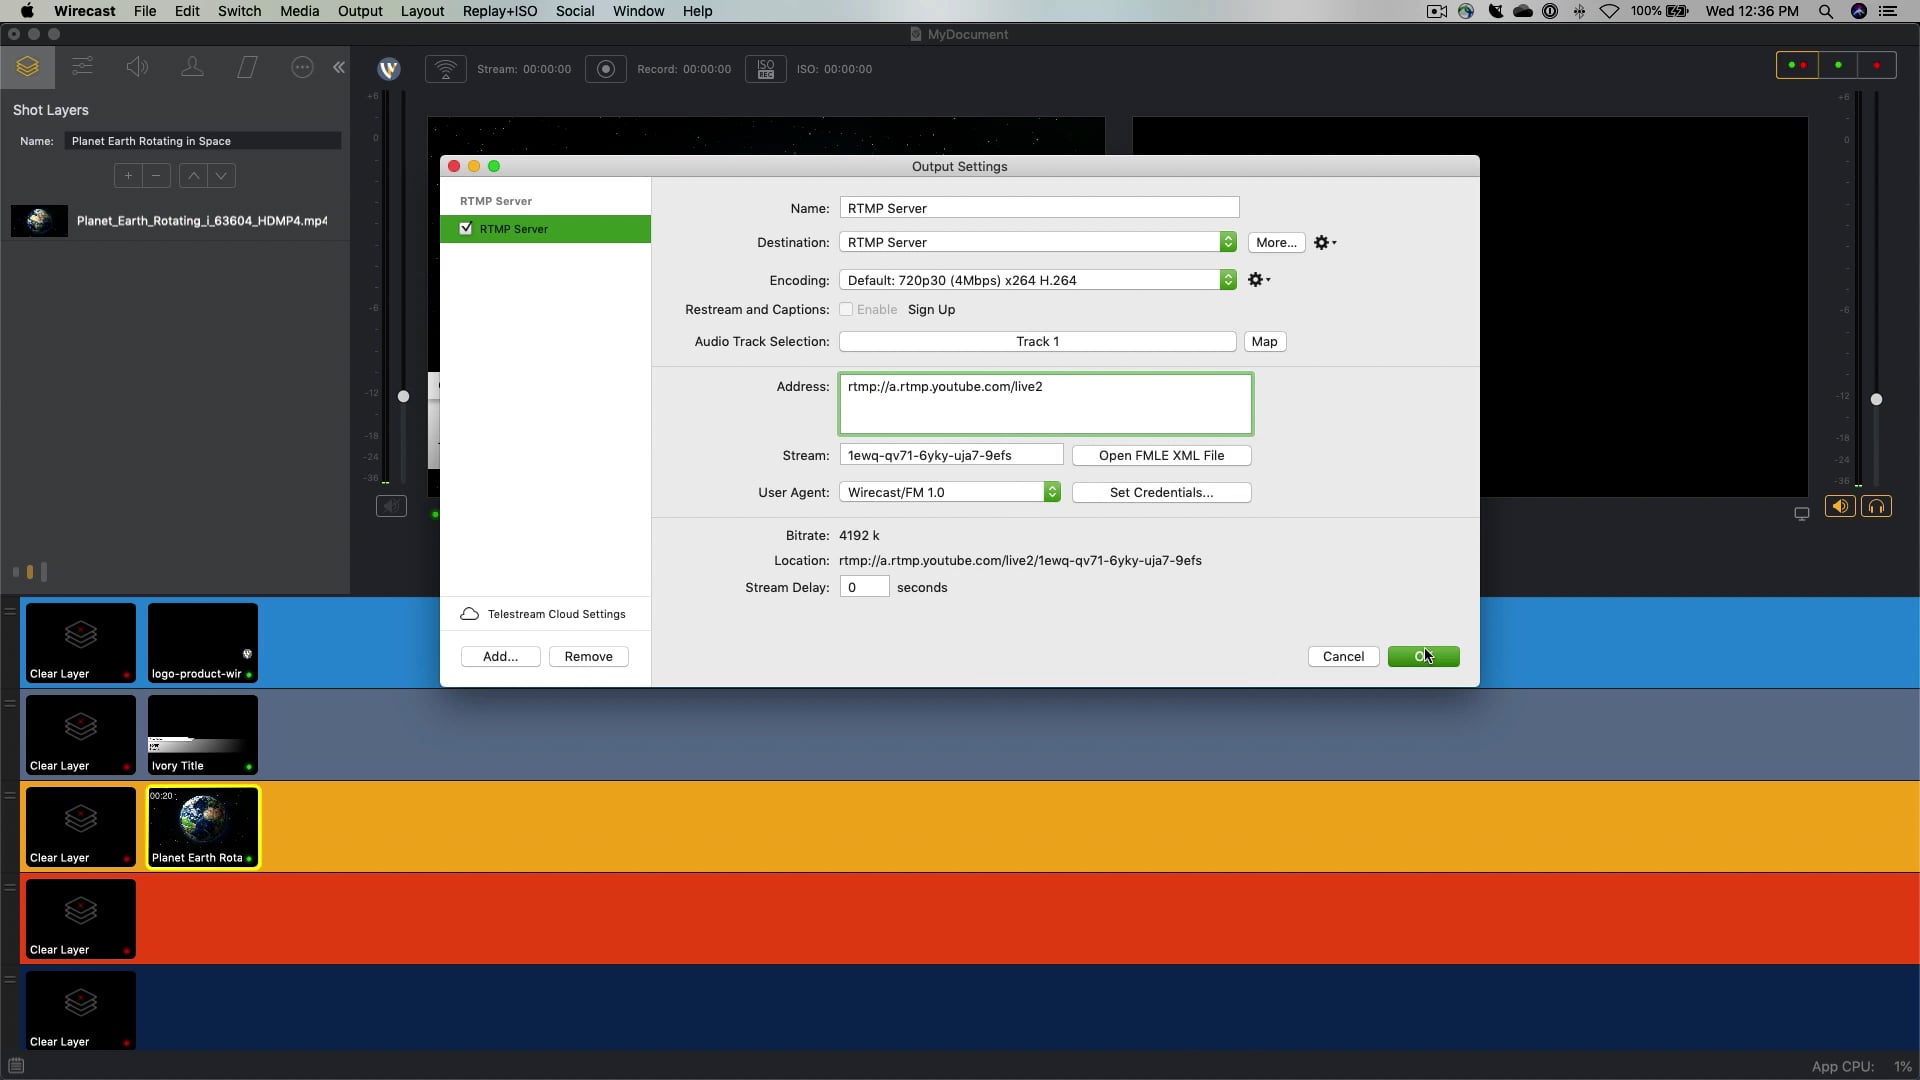Click the shot Name field in Shot Layers
1920x1080 pixels.
click(203, 141)
